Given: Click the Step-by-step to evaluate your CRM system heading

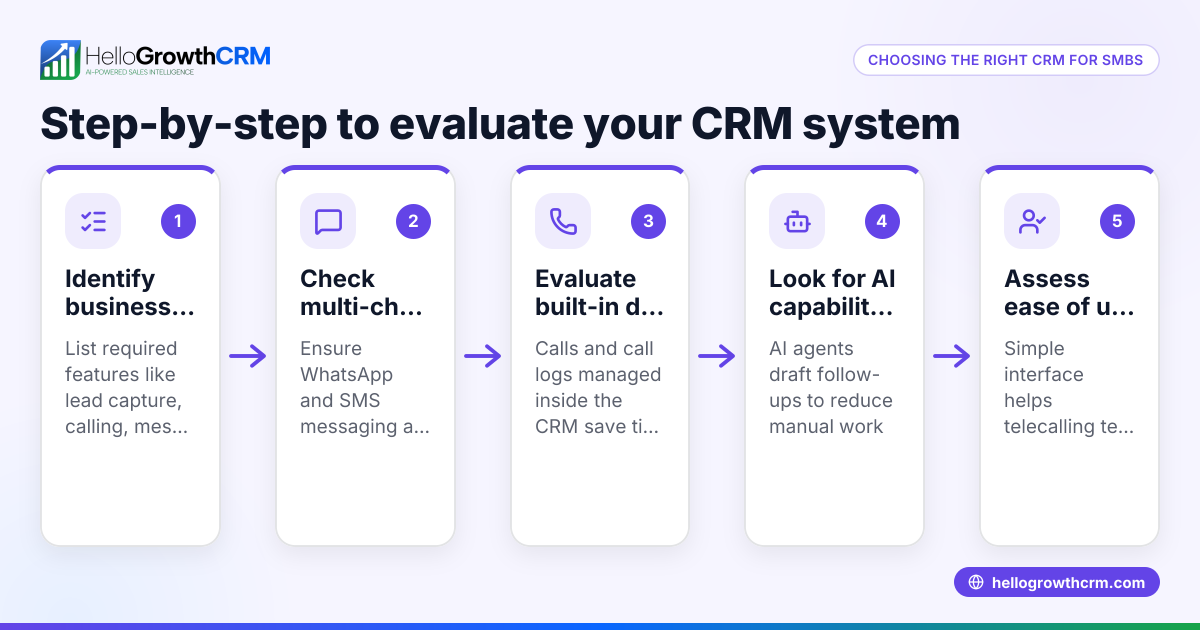Looking at the screenshot, I should pos(500,124).
